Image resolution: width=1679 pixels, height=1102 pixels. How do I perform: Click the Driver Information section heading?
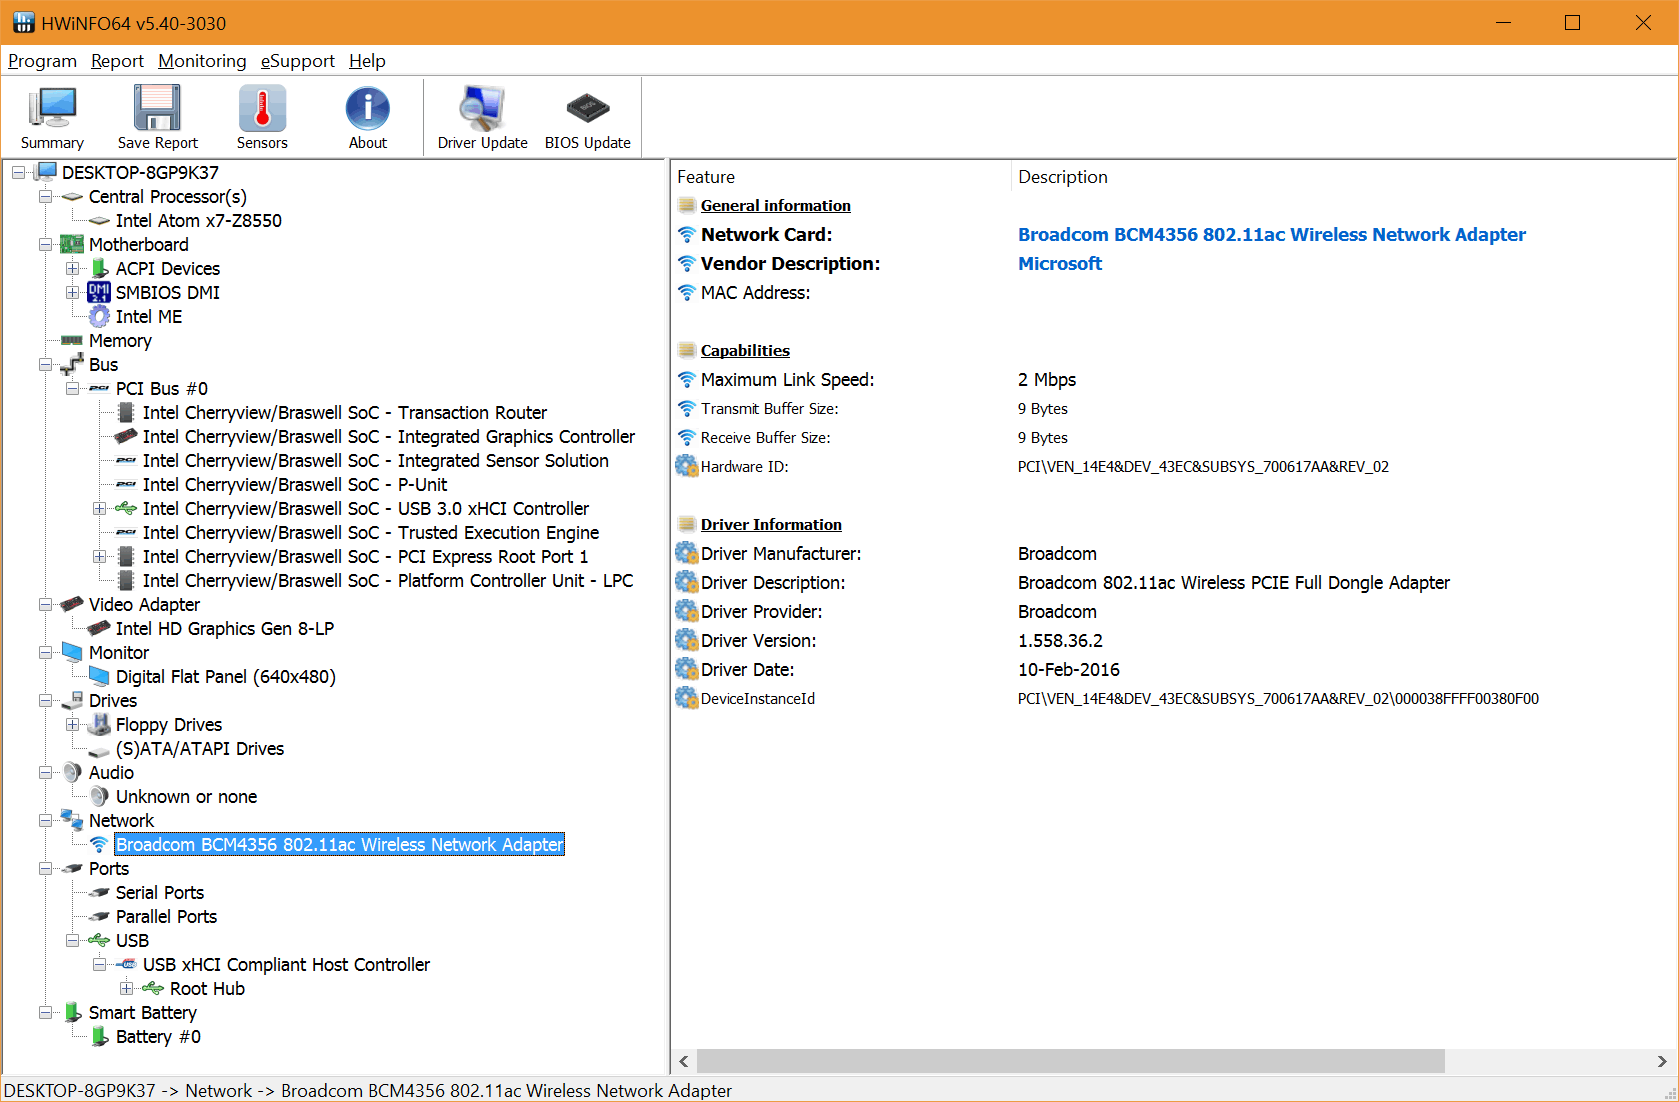point(771,524)
